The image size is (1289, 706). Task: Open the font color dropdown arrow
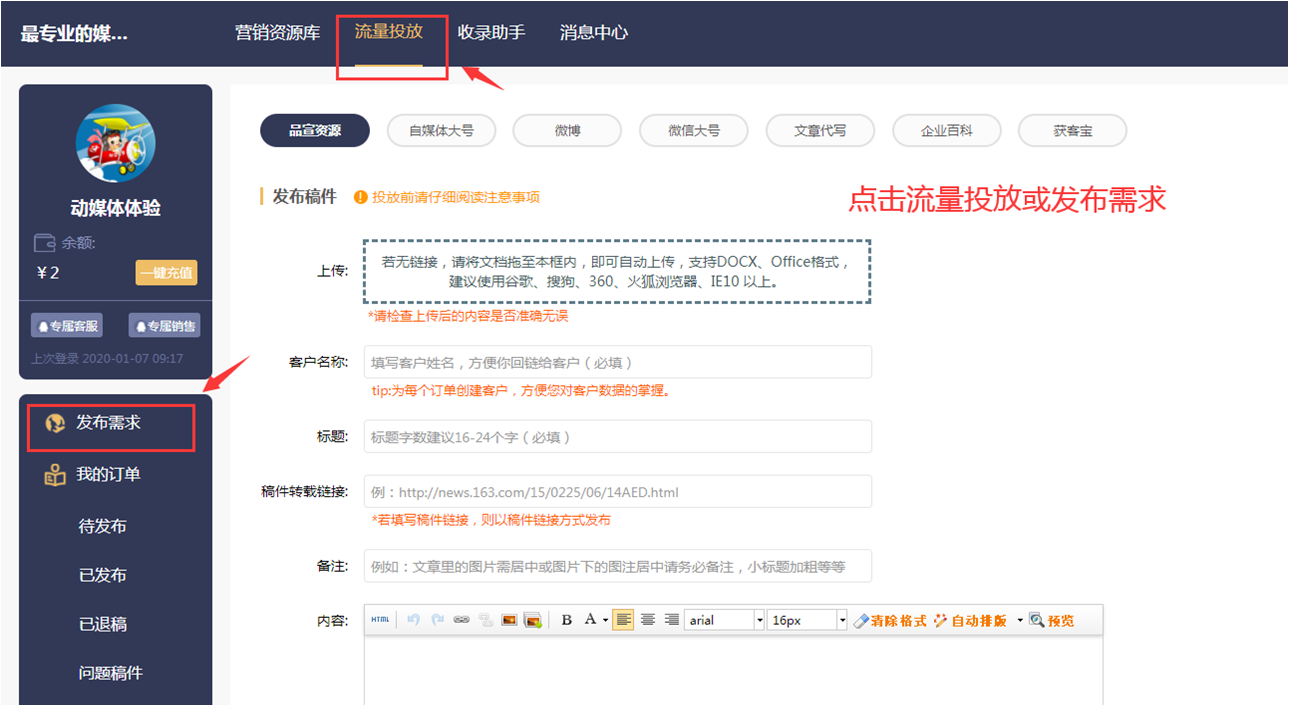pos(605,620)
